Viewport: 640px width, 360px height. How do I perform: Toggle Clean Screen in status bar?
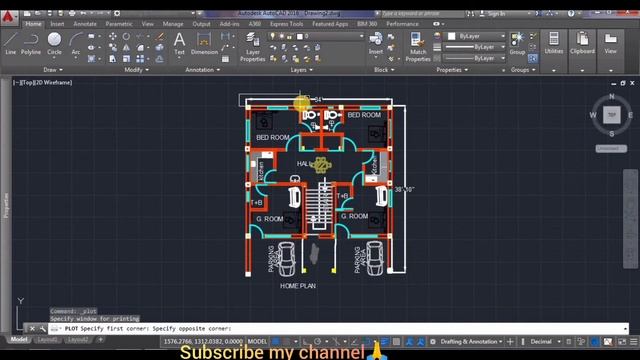point(622,342)
